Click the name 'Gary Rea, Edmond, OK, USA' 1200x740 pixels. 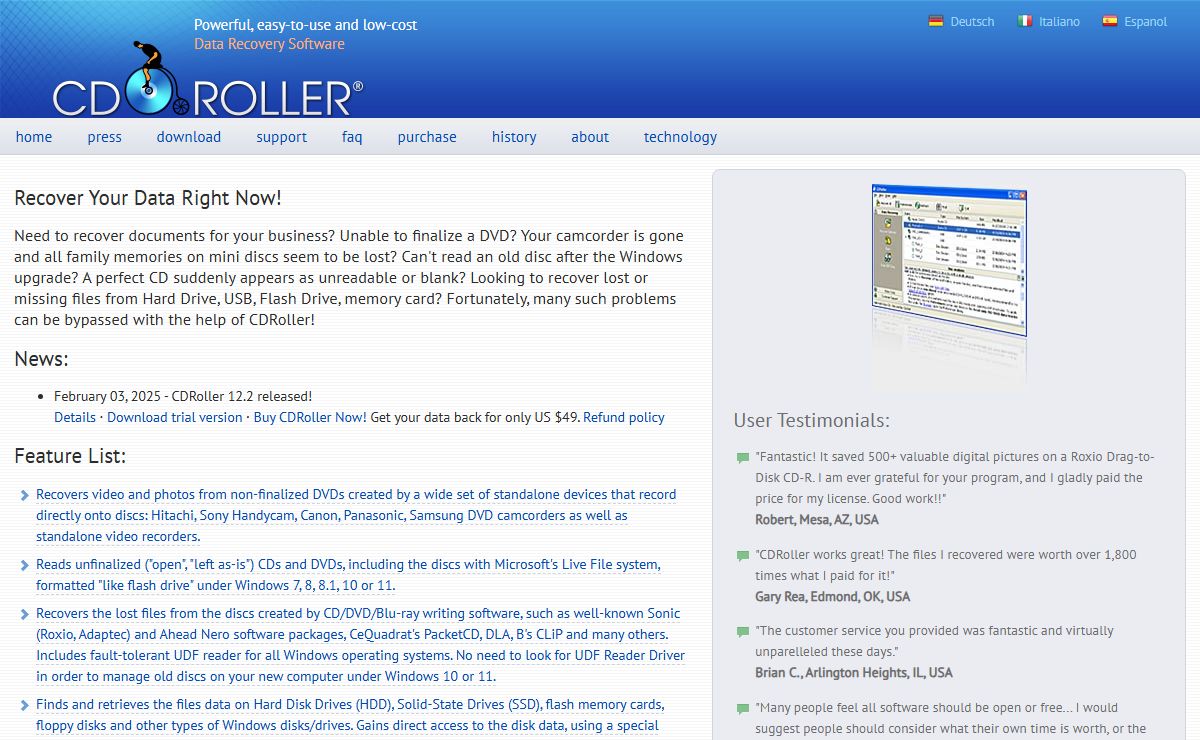pyautogui.click(x=833, y=597)
